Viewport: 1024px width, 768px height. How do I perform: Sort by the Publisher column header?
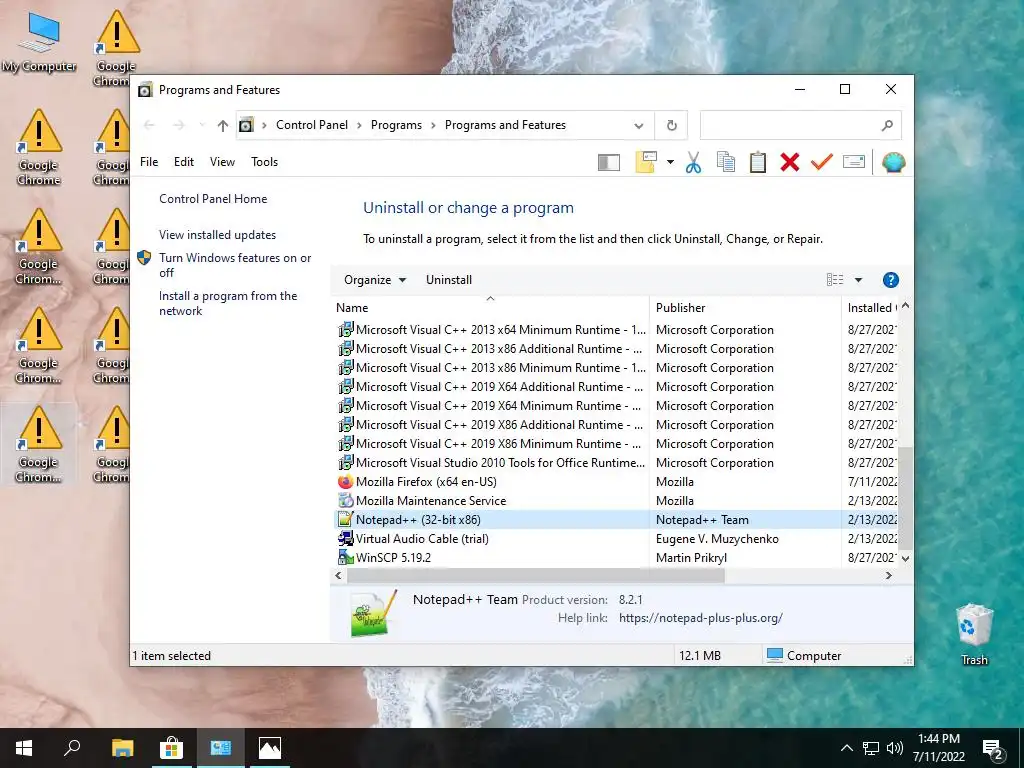(x=745, y=308)
